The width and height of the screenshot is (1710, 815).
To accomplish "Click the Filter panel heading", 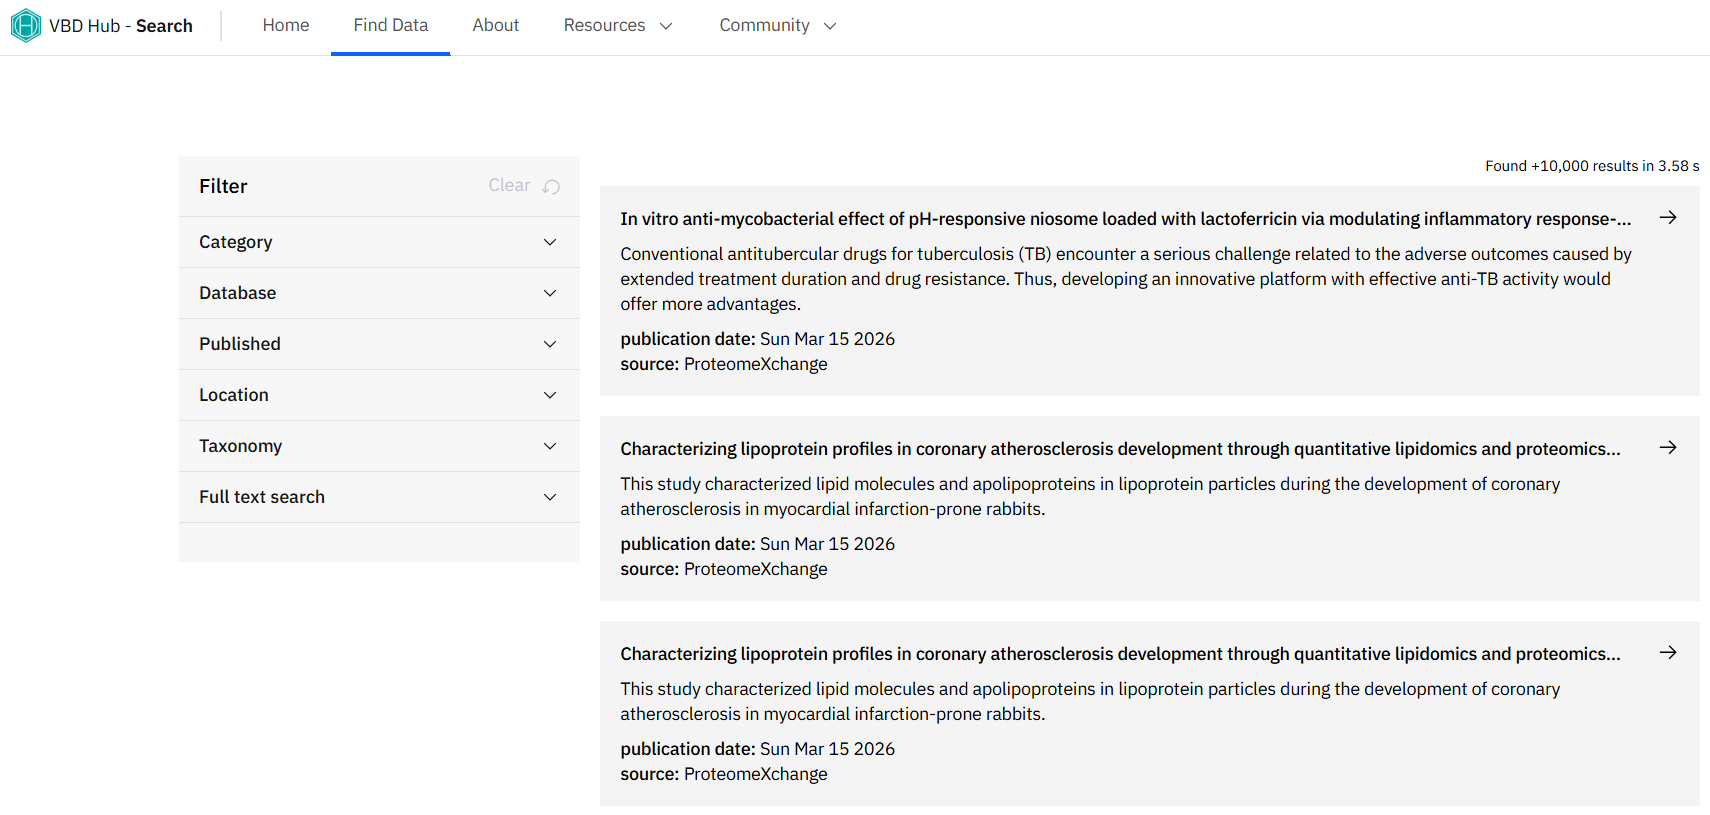I will pos(223,186).
